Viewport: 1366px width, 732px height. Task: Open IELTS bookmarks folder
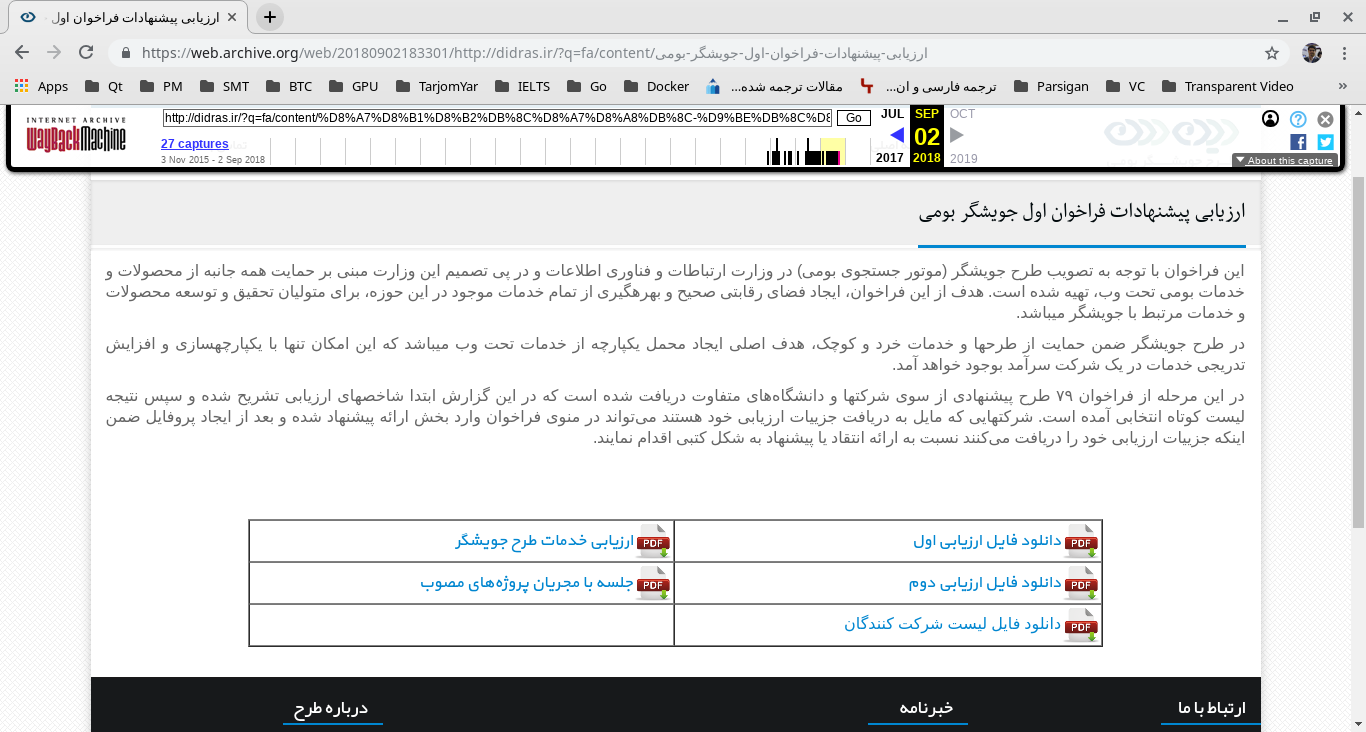[523, 86]
